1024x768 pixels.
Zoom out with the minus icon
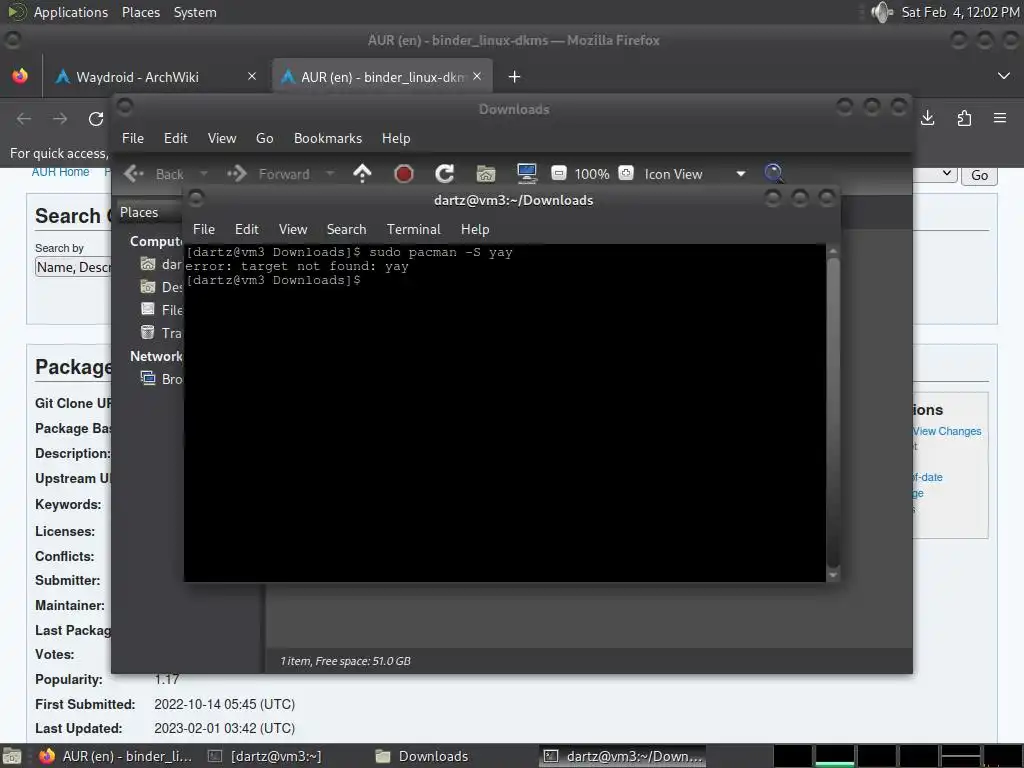[x=558, y=173]
